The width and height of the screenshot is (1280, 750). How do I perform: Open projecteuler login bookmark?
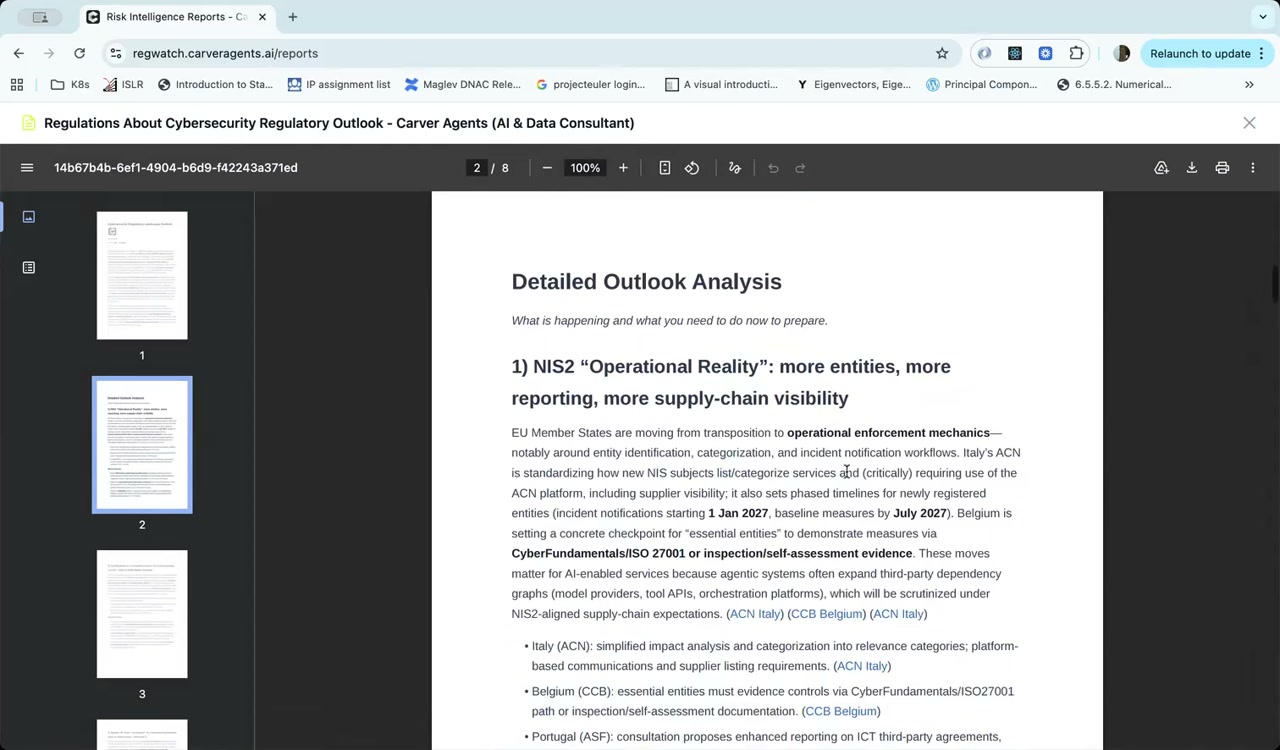(x=591, y=85)
